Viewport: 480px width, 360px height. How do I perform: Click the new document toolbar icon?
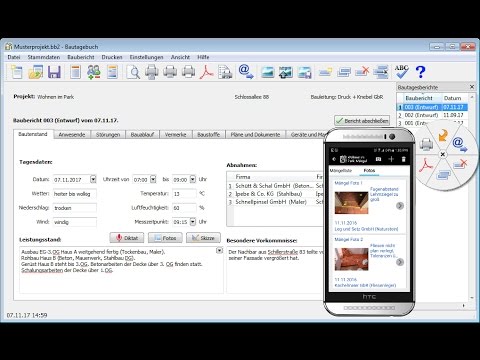click(16, 72)
